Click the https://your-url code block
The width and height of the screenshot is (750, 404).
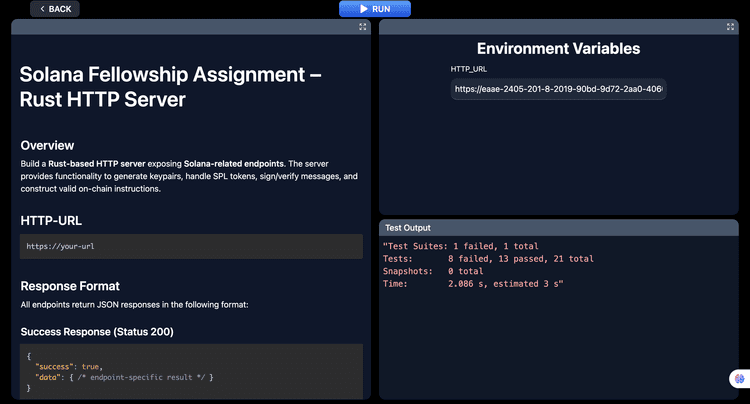pos(191,246)
